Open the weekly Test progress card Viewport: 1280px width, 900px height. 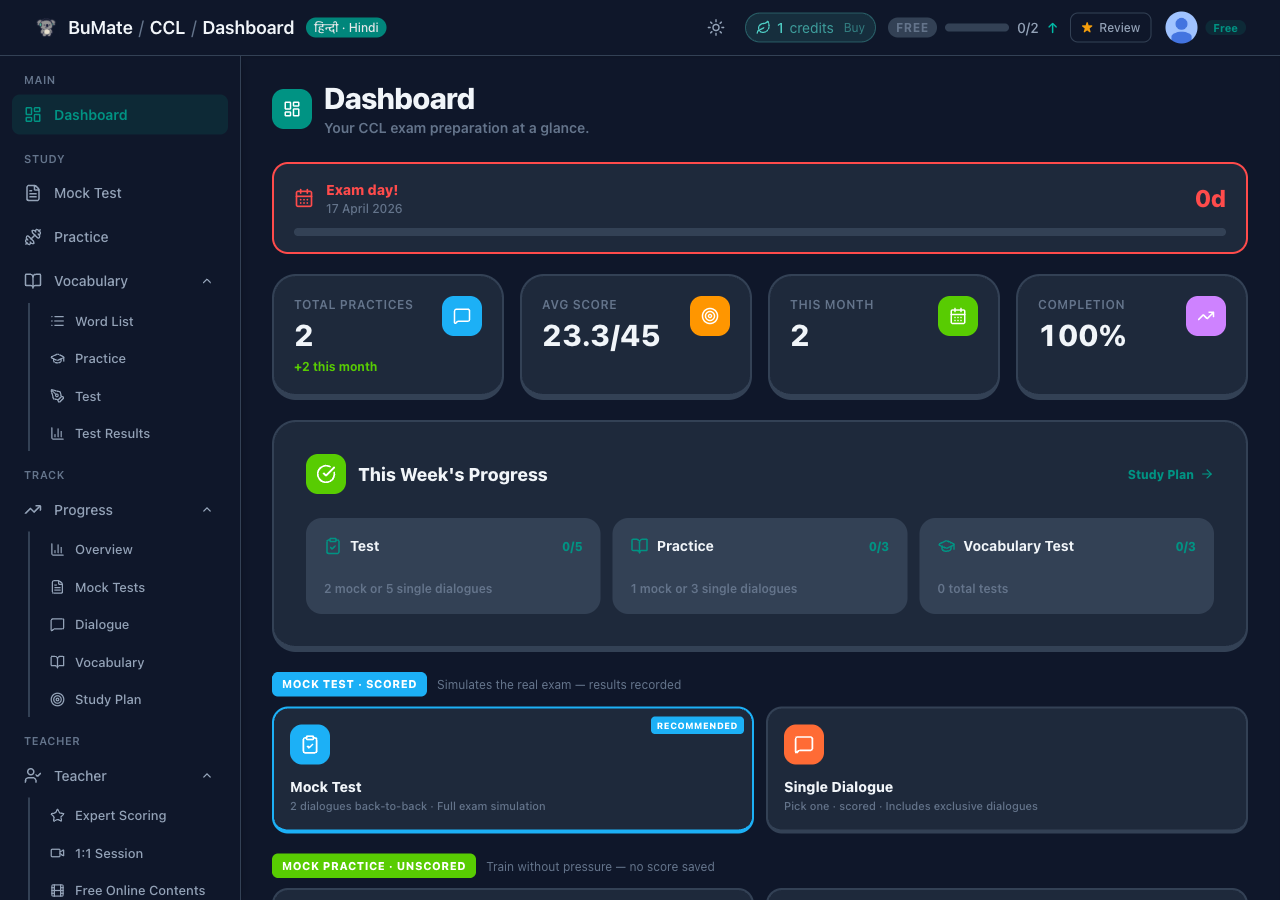point(453,566)
